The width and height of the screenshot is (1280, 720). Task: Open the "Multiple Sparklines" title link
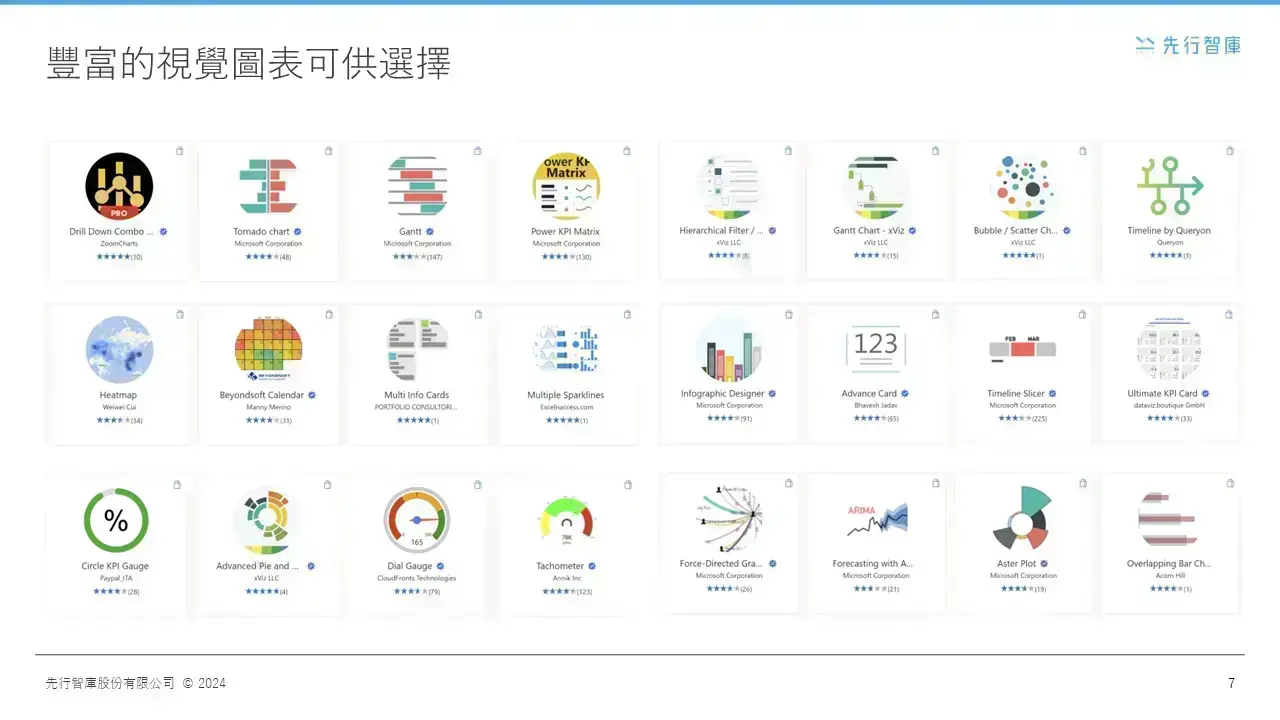pyautogui.click(x=566, y=395)
